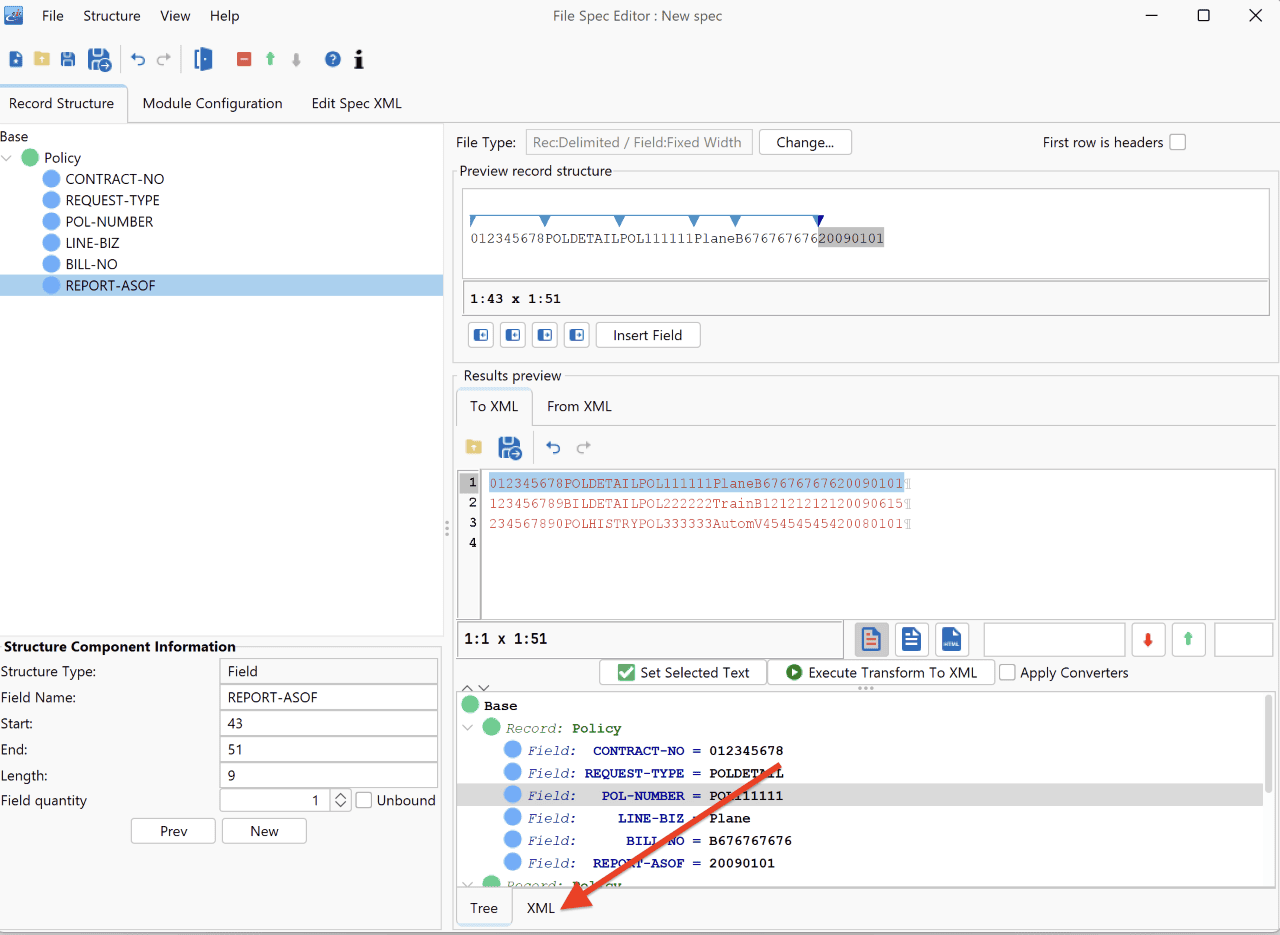Click the Set Selected Text button

(683, 672)
